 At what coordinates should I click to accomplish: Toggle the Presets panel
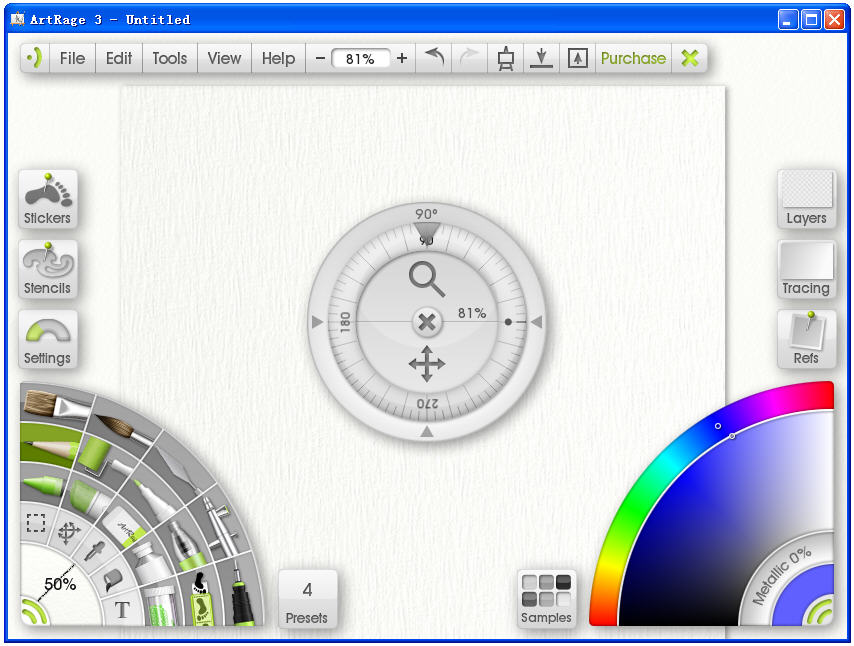(x=308, y=600)
